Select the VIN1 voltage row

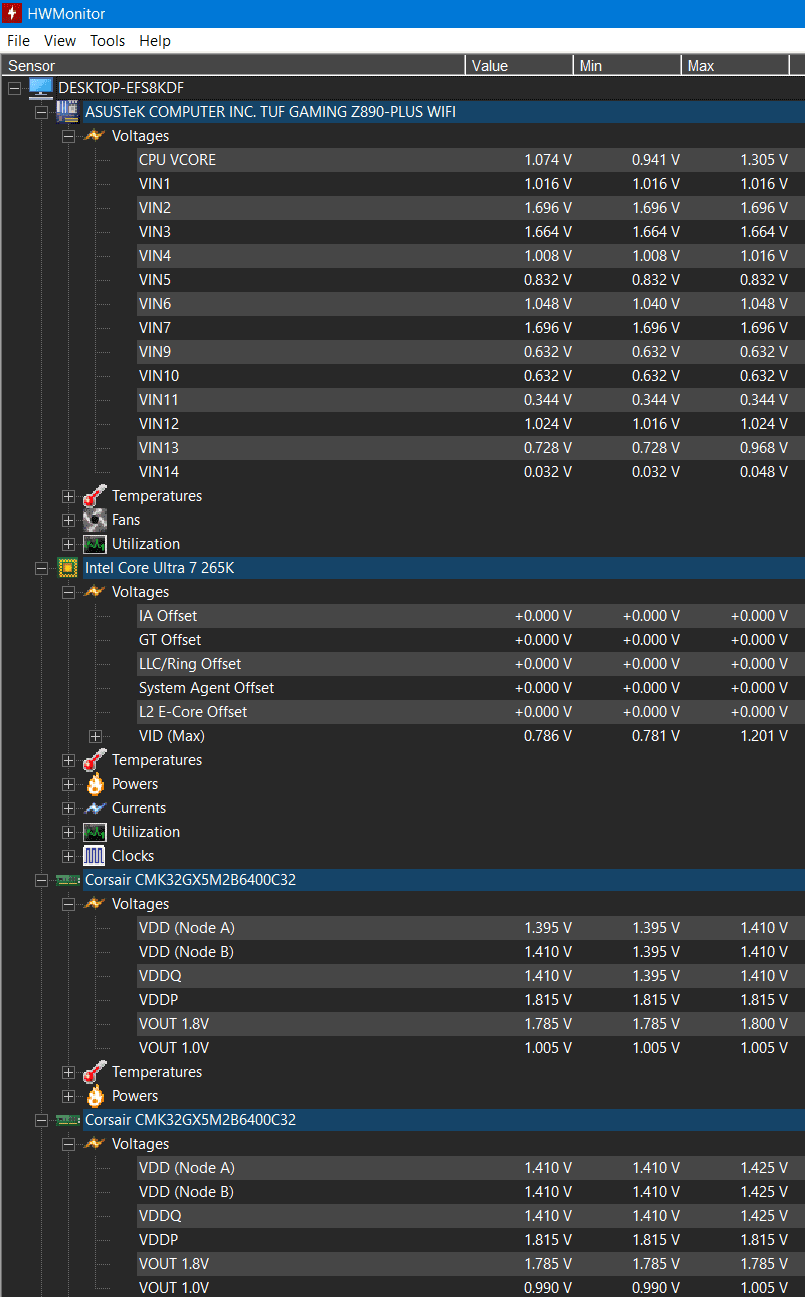470,184
